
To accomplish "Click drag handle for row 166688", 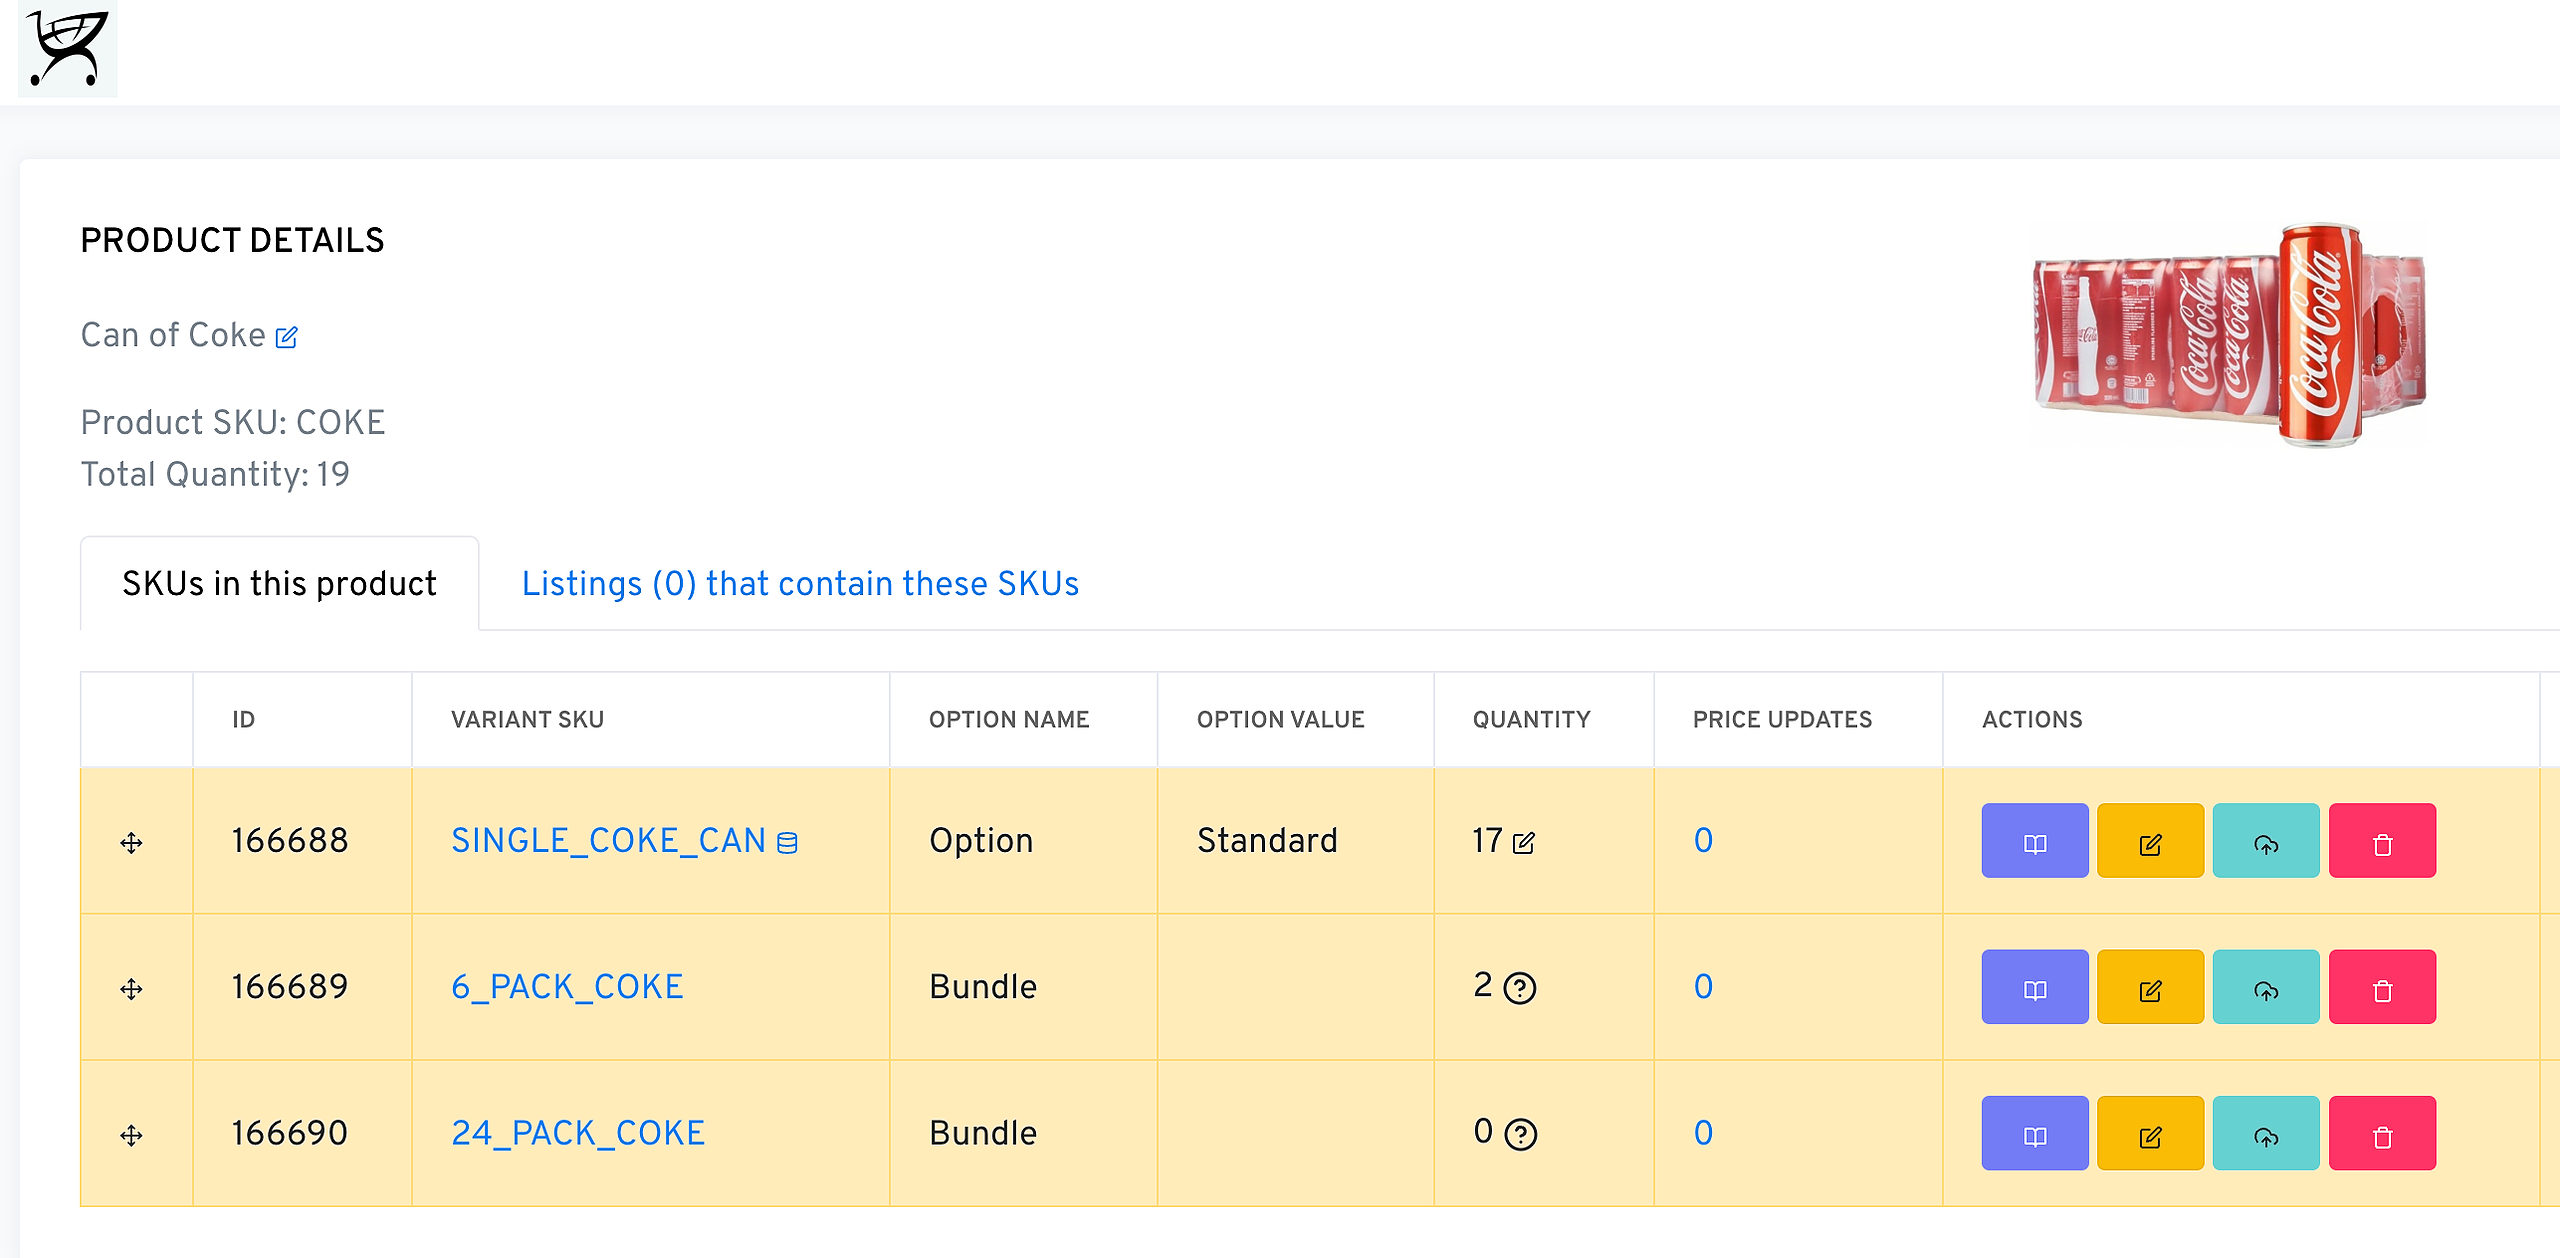I will point(131,842).
